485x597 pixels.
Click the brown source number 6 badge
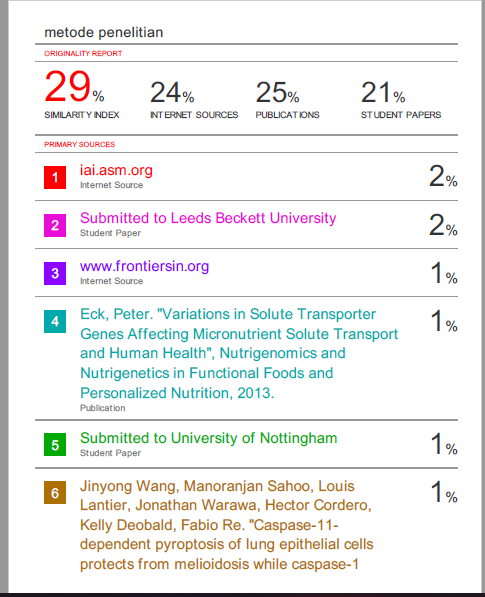(x=55, y=493)
